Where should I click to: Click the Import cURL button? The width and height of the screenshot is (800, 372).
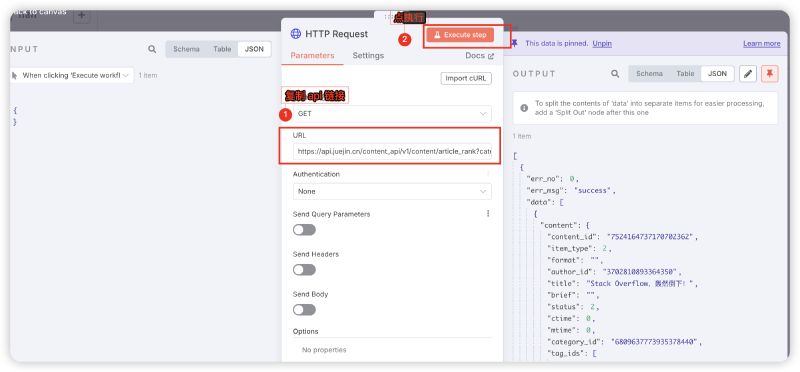(466, 78)
